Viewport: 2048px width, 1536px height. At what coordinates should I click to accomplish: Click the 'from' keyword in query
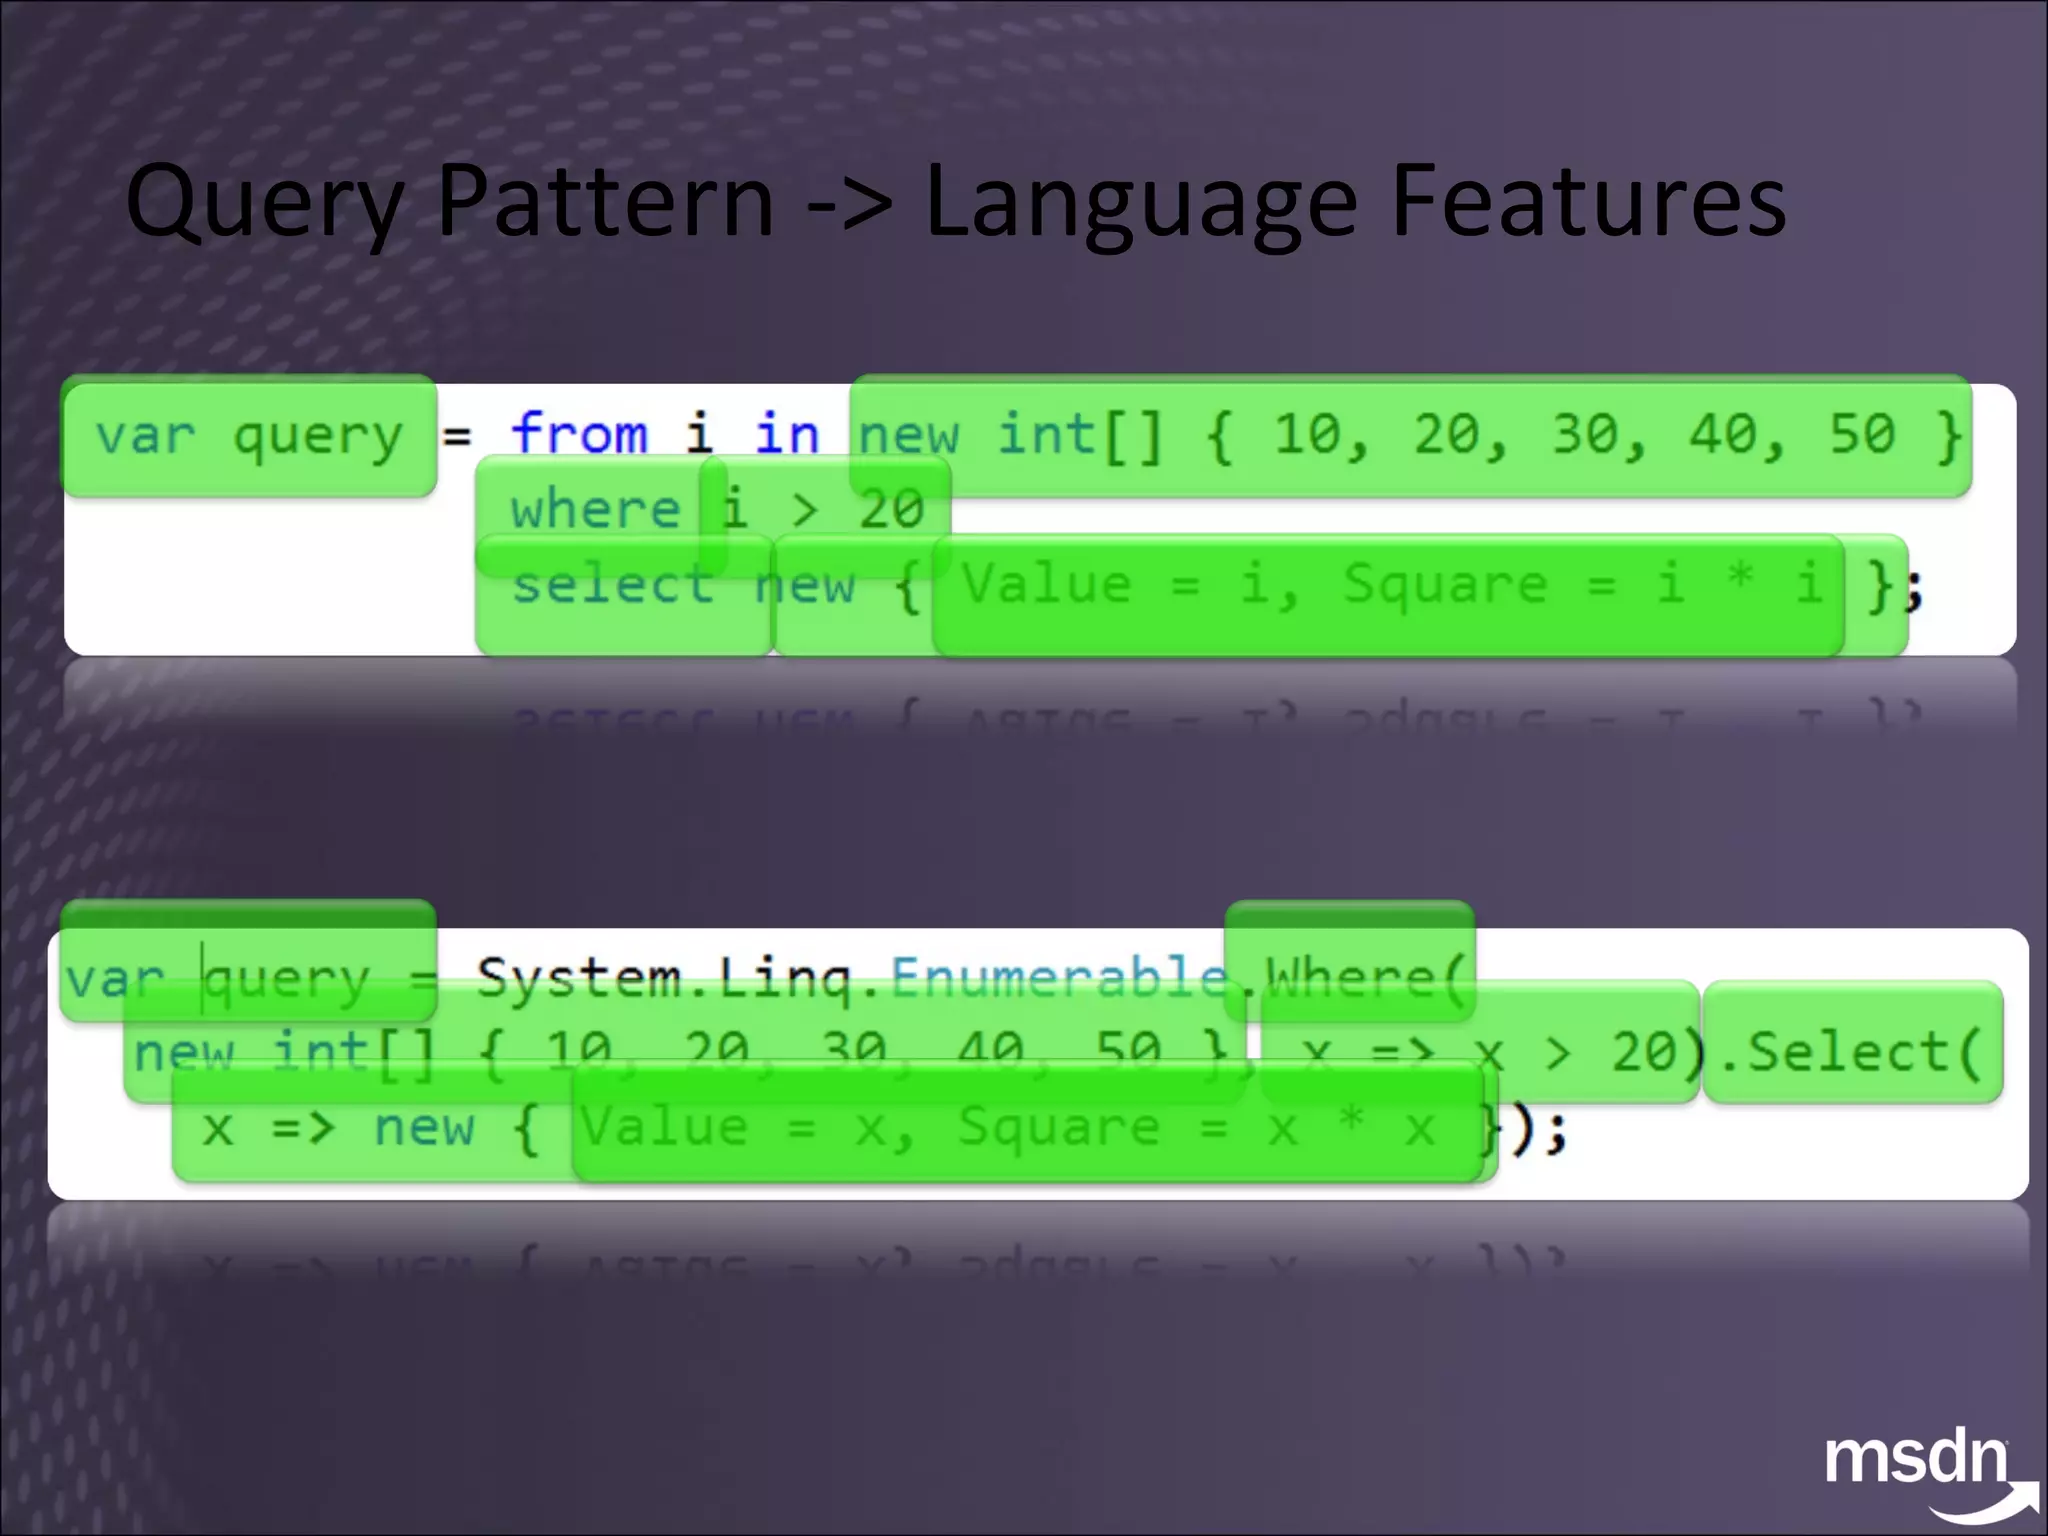tap(579, 434)
